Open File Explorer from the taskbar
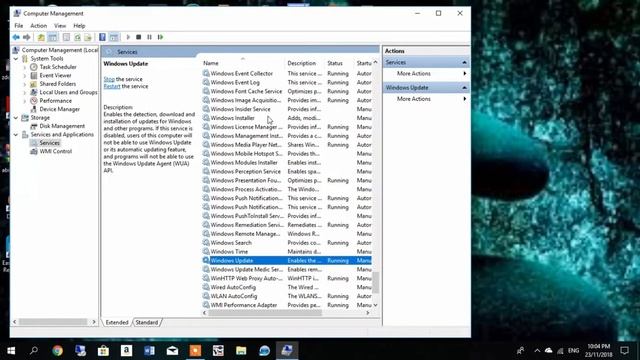Viewport: 640px width, 360px height. coord(241,351)
